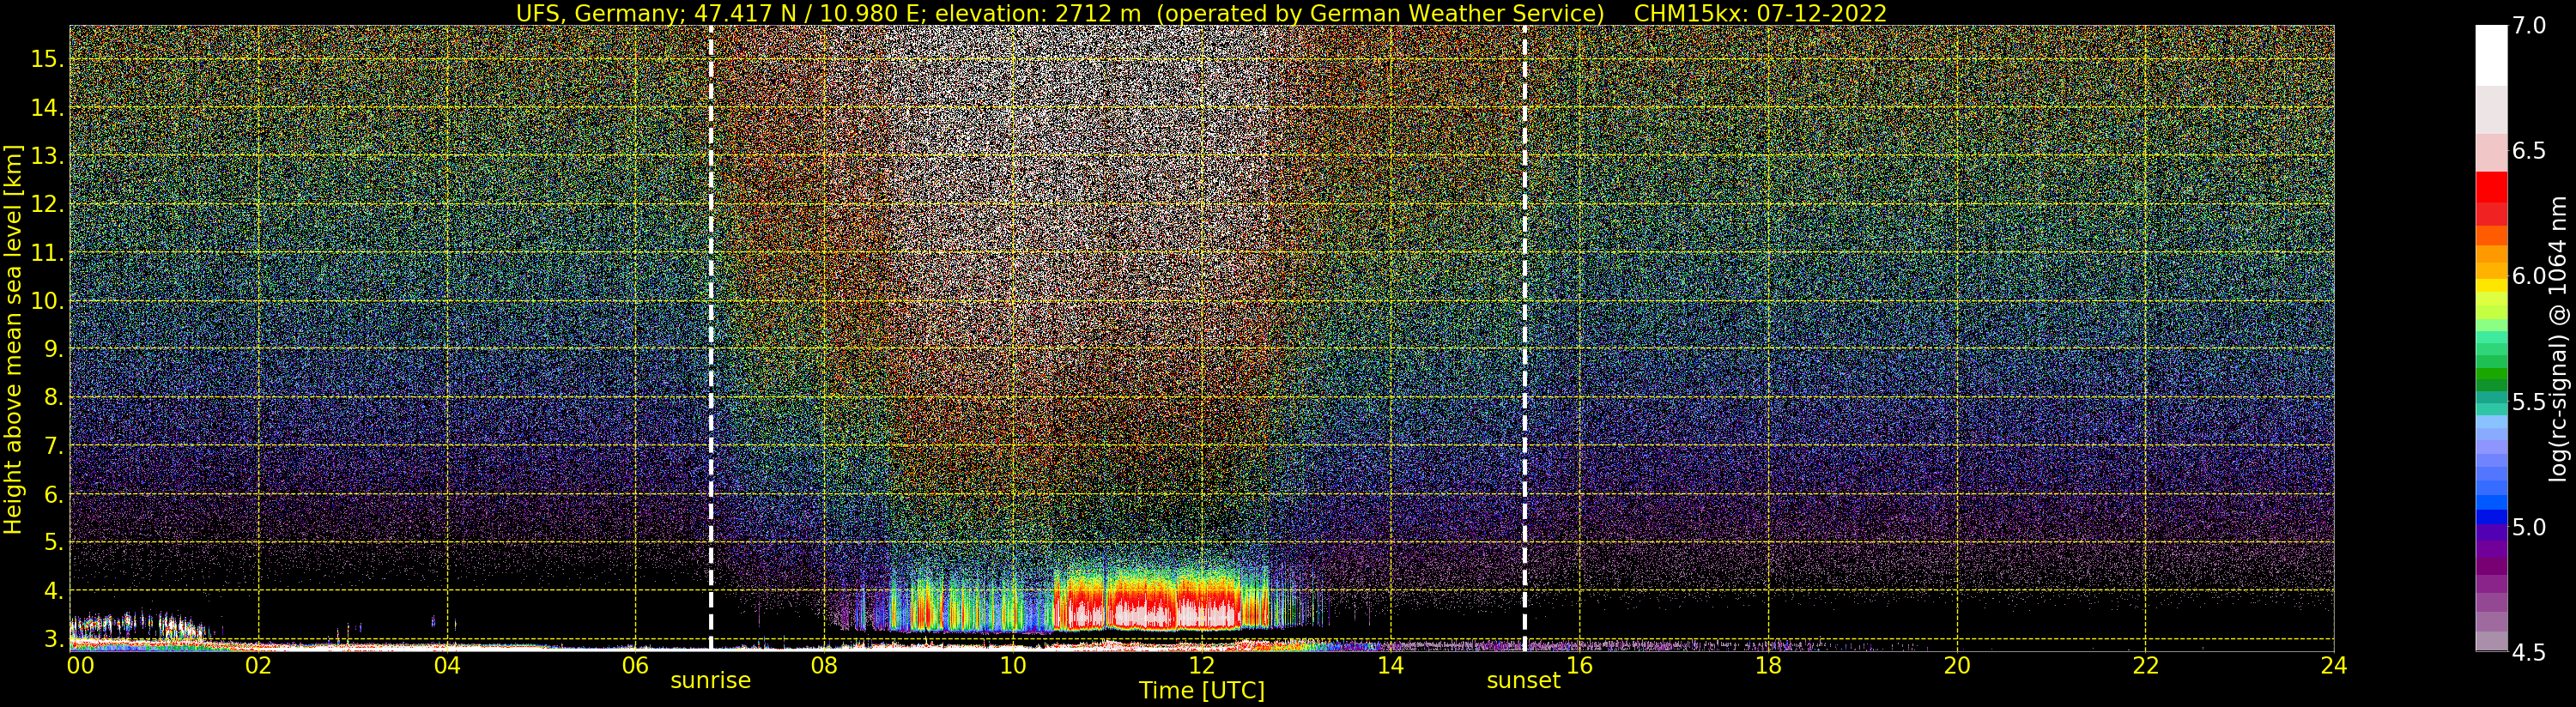Click the "14." height axis tick label

(47, 107)
